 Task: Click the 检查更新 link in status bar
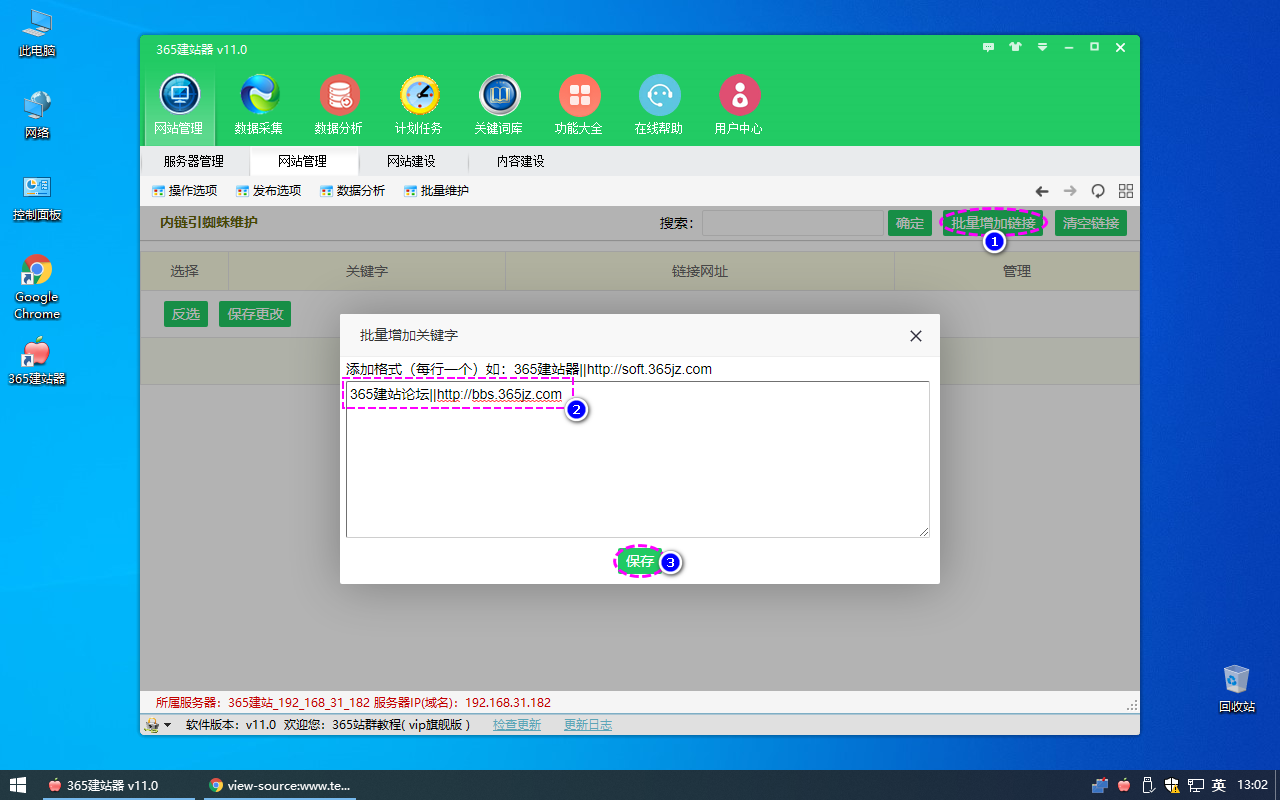(x=517, y=725)
